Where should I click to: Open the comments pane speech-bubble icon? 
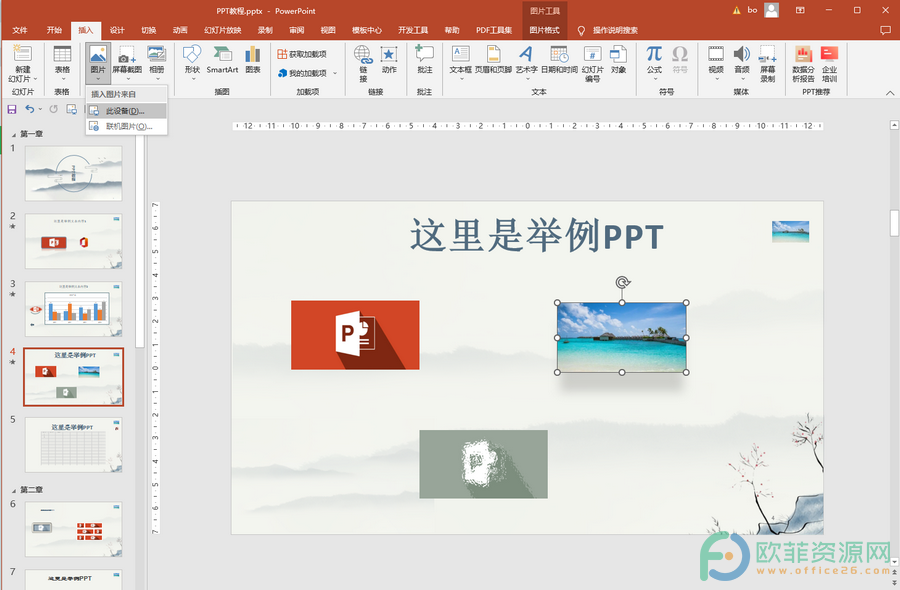coord(885,30)
